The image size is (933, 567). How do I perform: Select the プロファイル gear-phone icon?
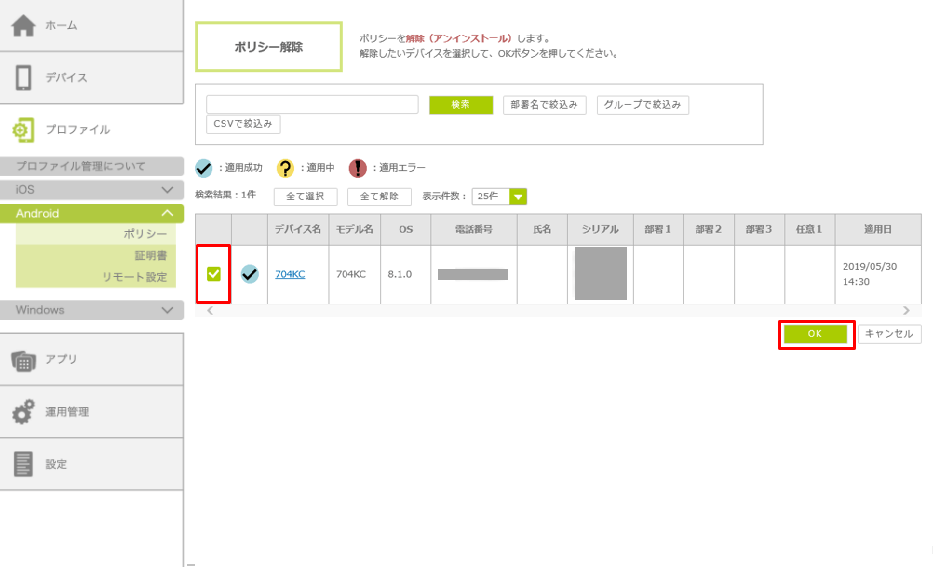[23, 130]
